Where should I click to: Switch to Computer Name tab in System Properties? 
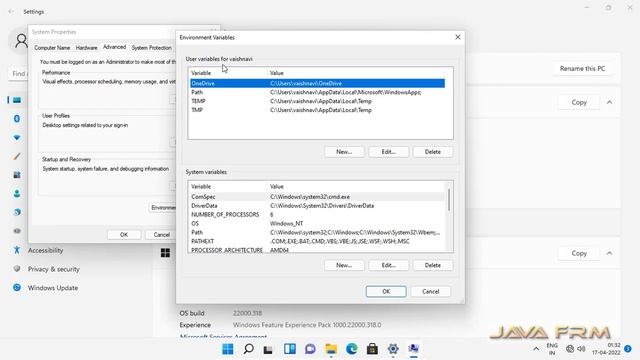(x=52, y=48)
